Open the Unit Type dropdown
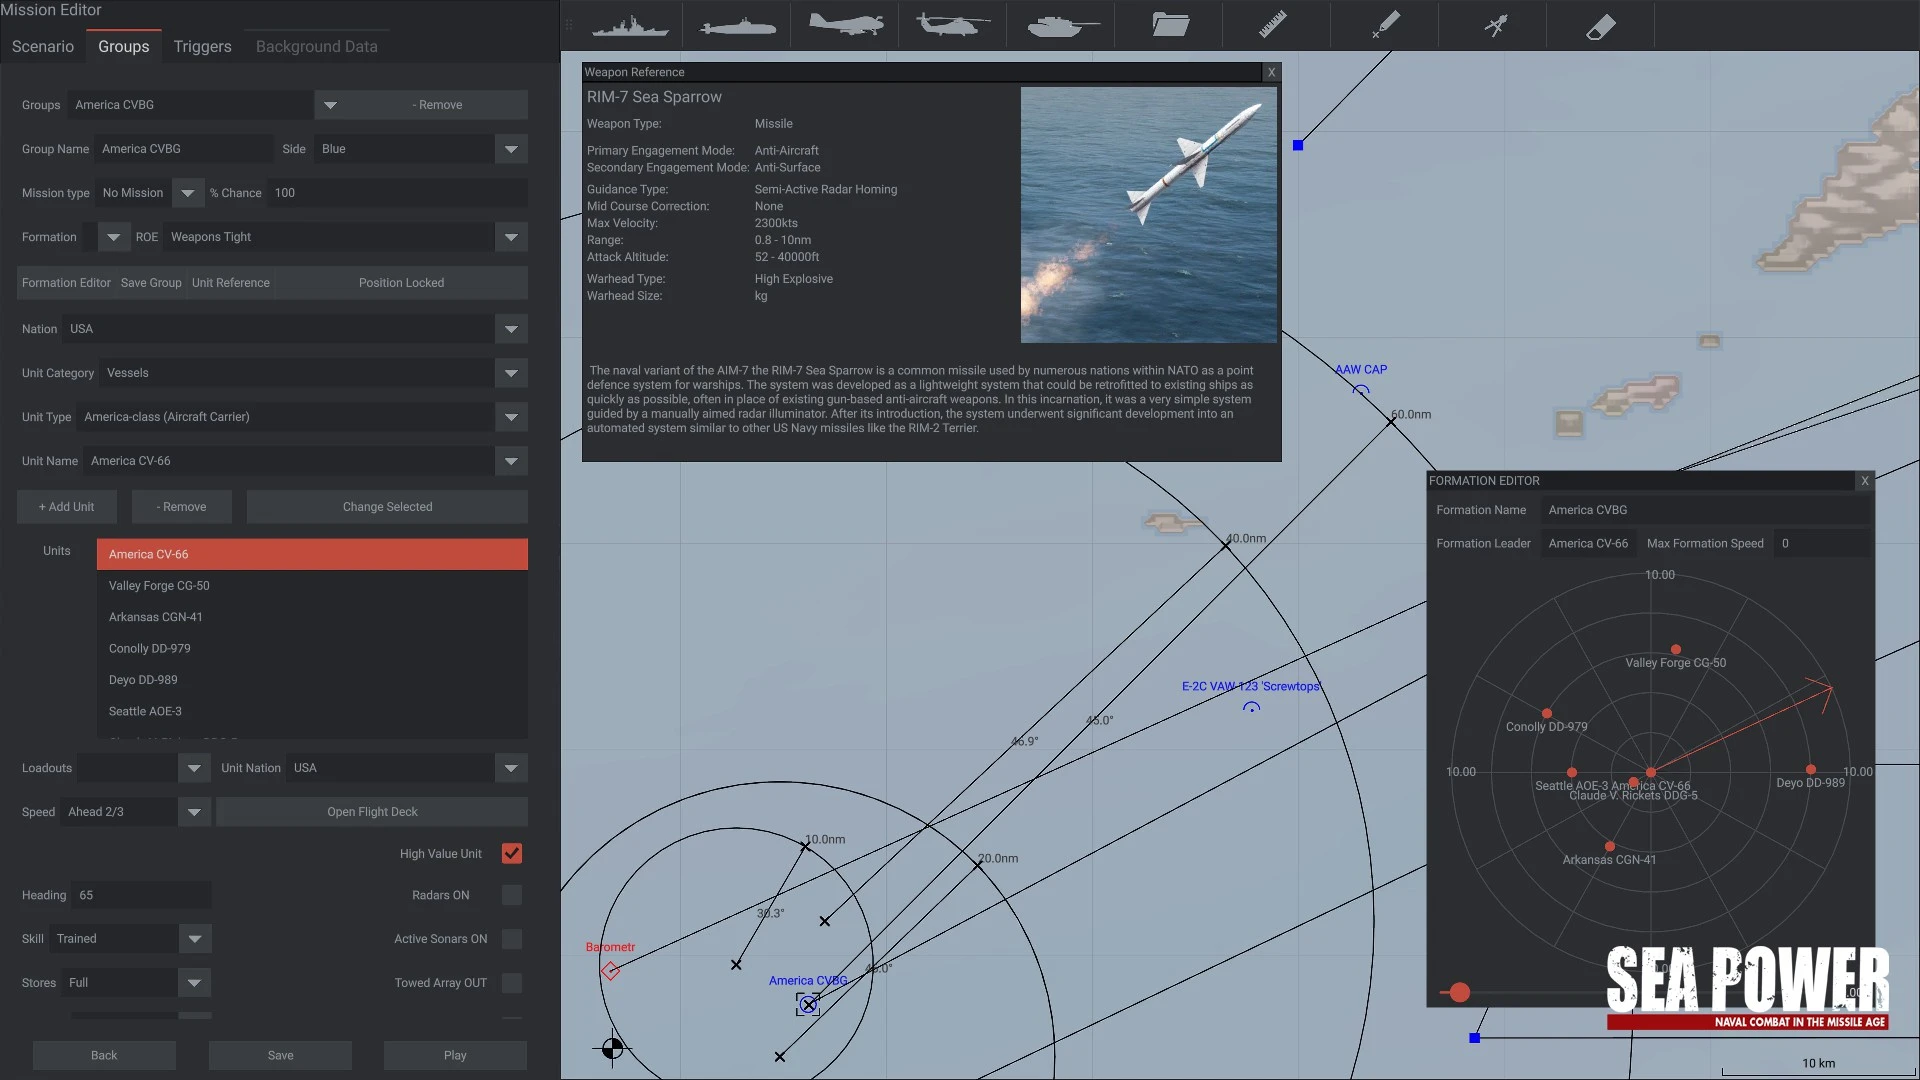 point(511,417)
